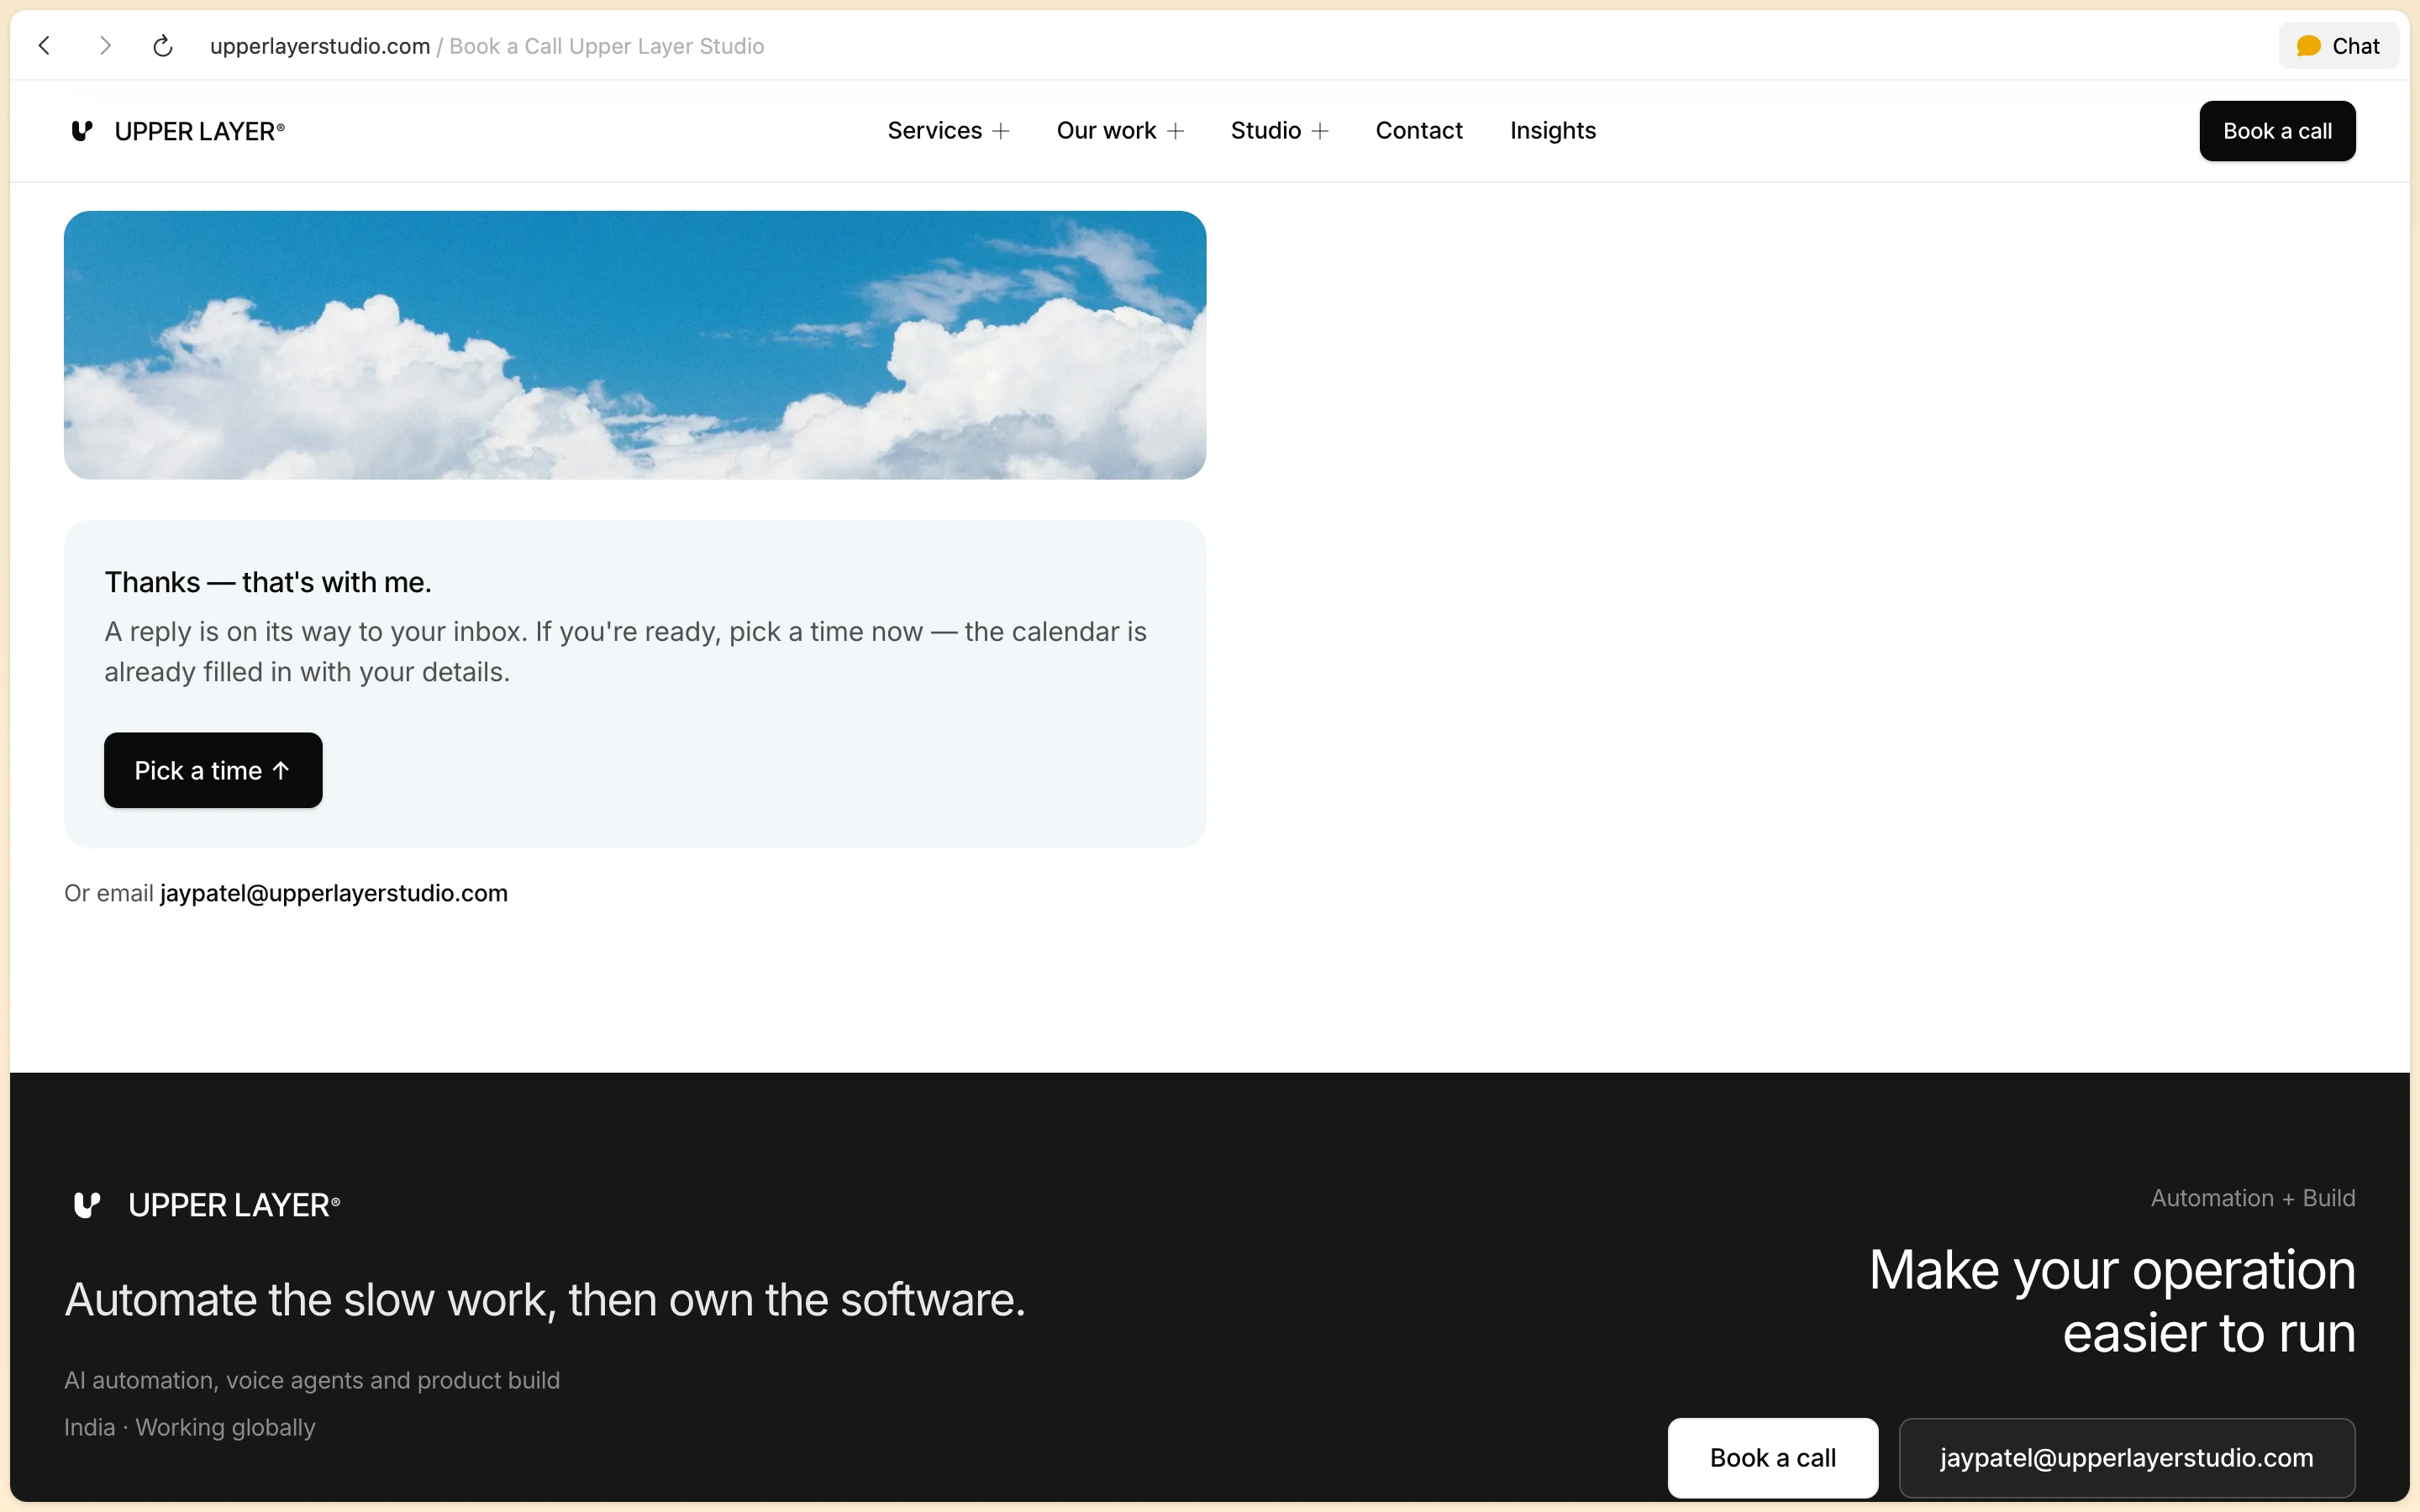Click the clouds sky banner image
This screenshot has width=2420, height=1512.
[635, 345]
